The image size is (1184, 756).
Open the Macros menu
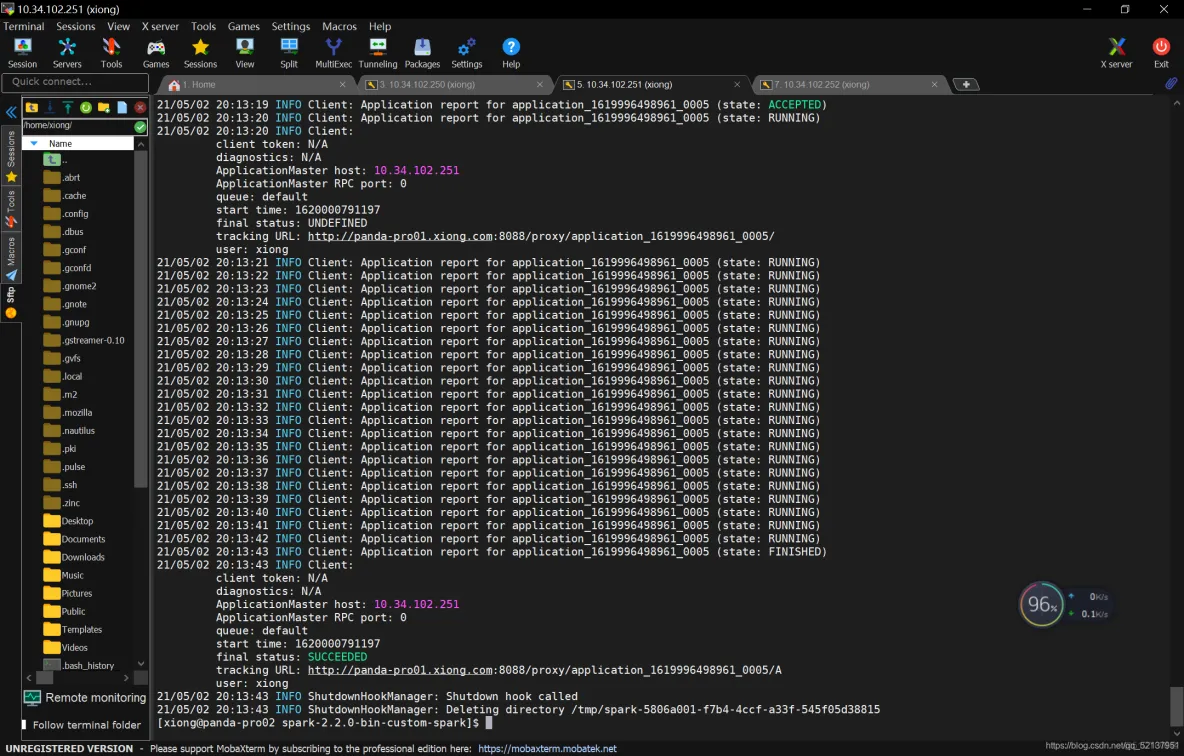point(339,26)
